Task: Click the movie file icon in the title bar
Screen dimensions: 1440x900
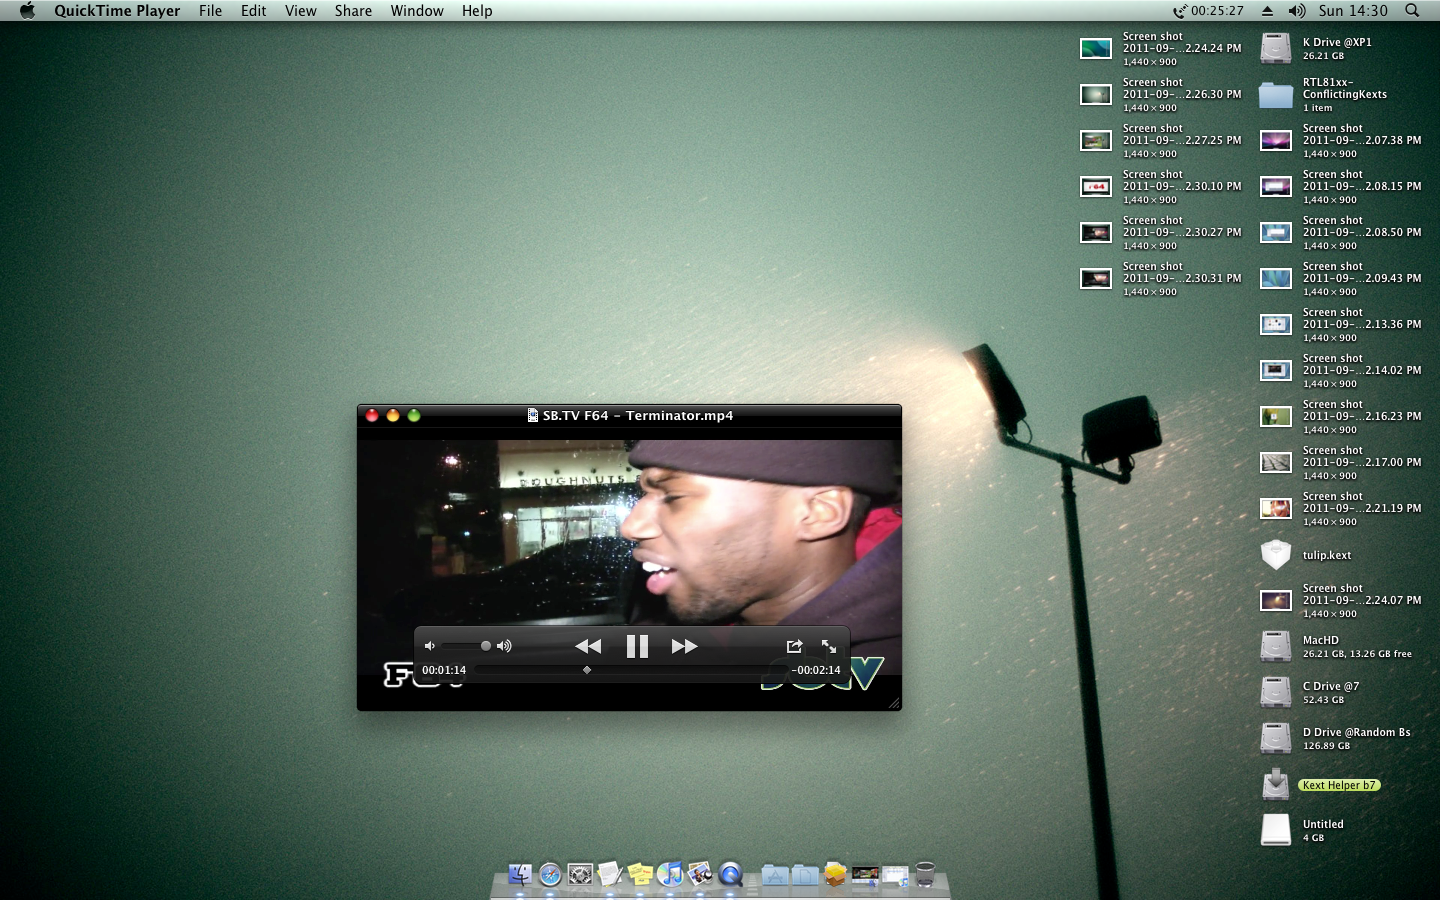Action: tap(533, 415)
